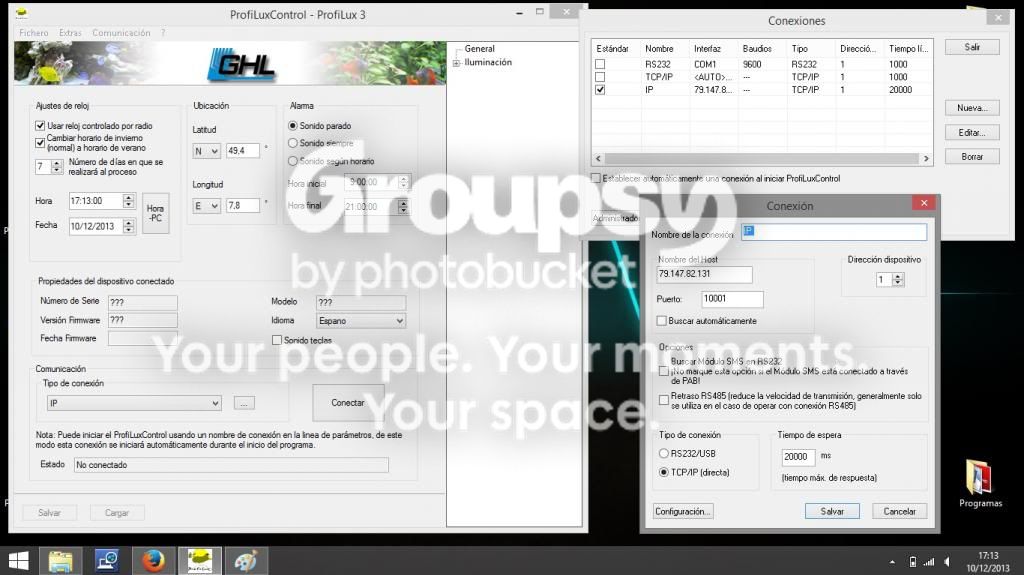The image size is (1024, 575).
Task: Enable automatic connection on startup checkbox
Action: [x=596, y=178]
